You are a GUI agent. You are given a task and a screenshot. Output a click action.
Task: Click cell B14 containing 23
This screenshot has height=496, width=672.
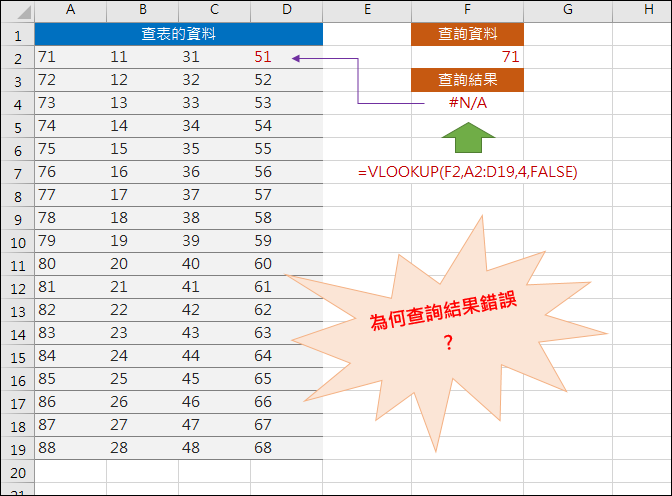(x=143, y=334)
